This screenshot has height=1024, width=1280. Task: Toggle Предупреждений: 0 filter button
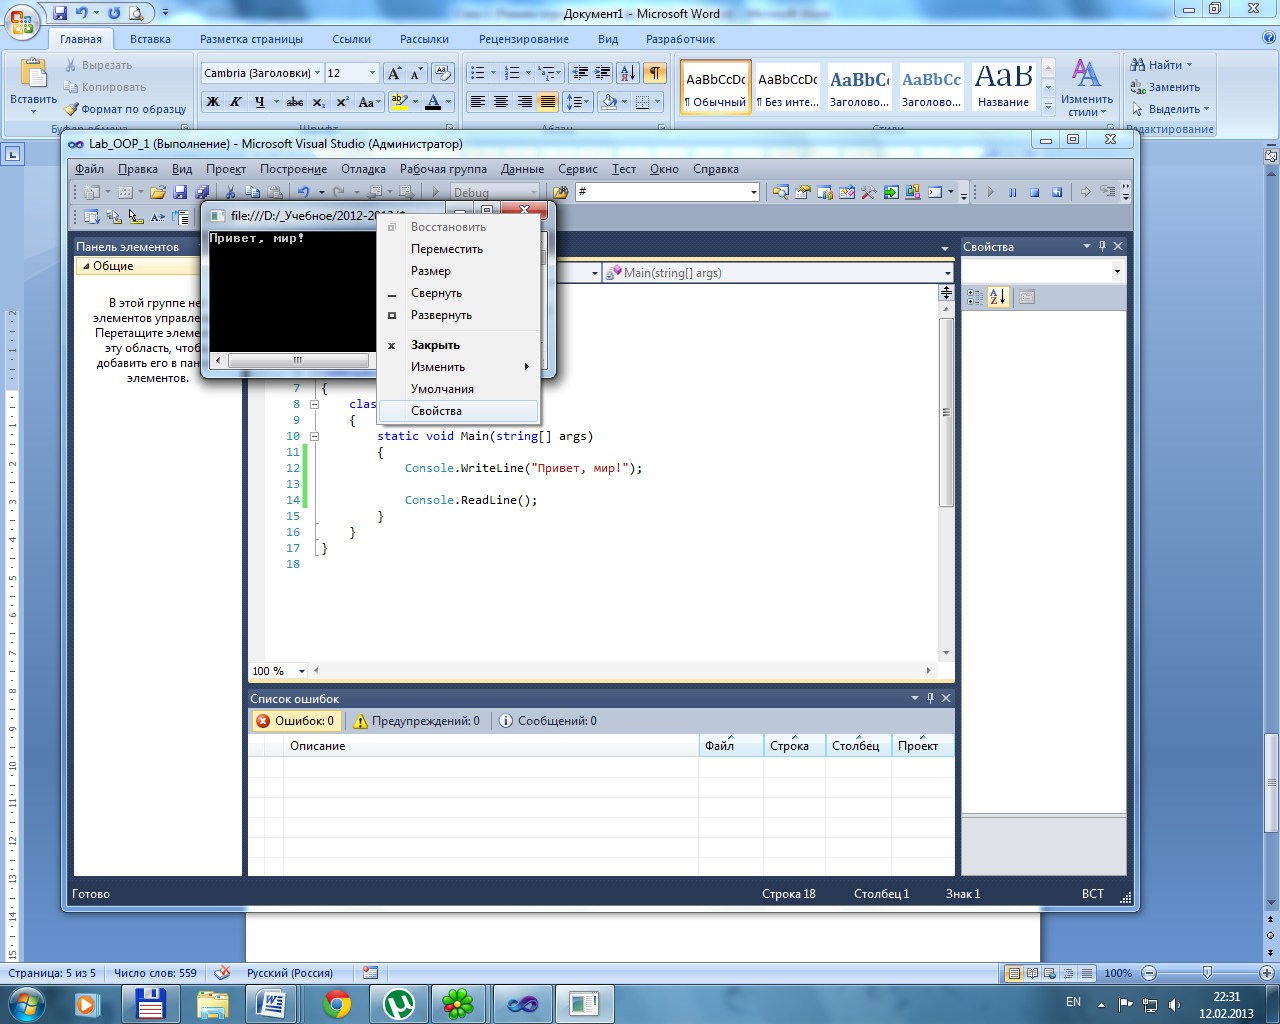click(416, 721)
